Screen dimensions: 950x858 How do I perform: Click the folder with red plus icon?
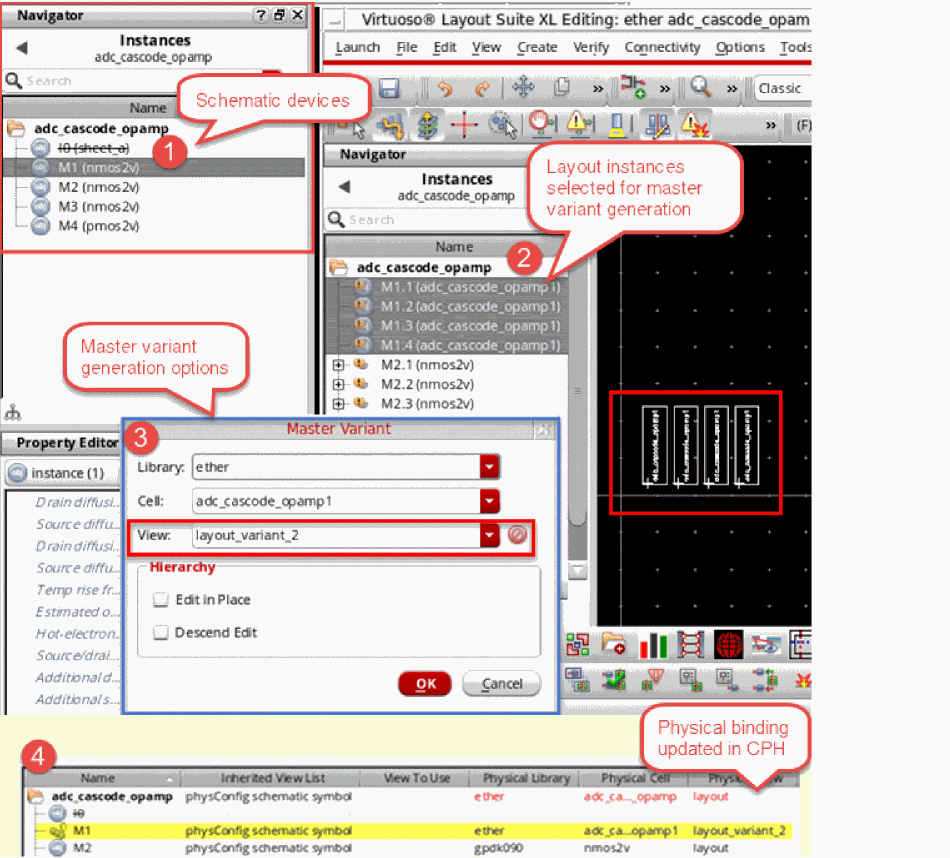click(x=613, y=644)
